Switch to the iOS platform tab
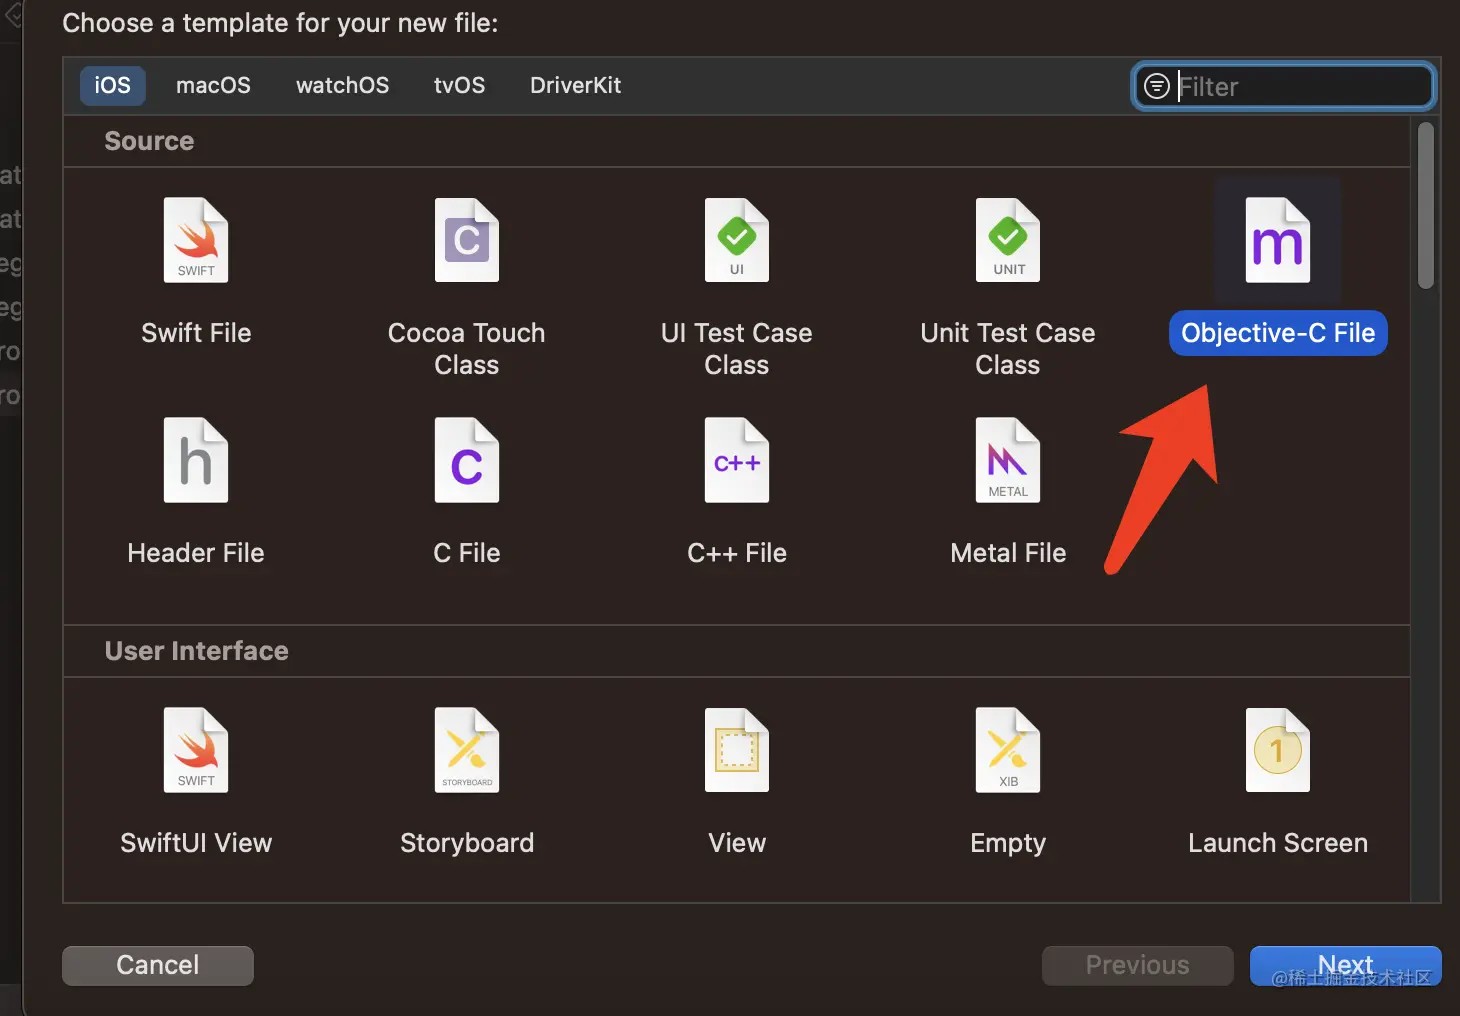Viewport: 1460px width, 1016px height. pos(113,85)
